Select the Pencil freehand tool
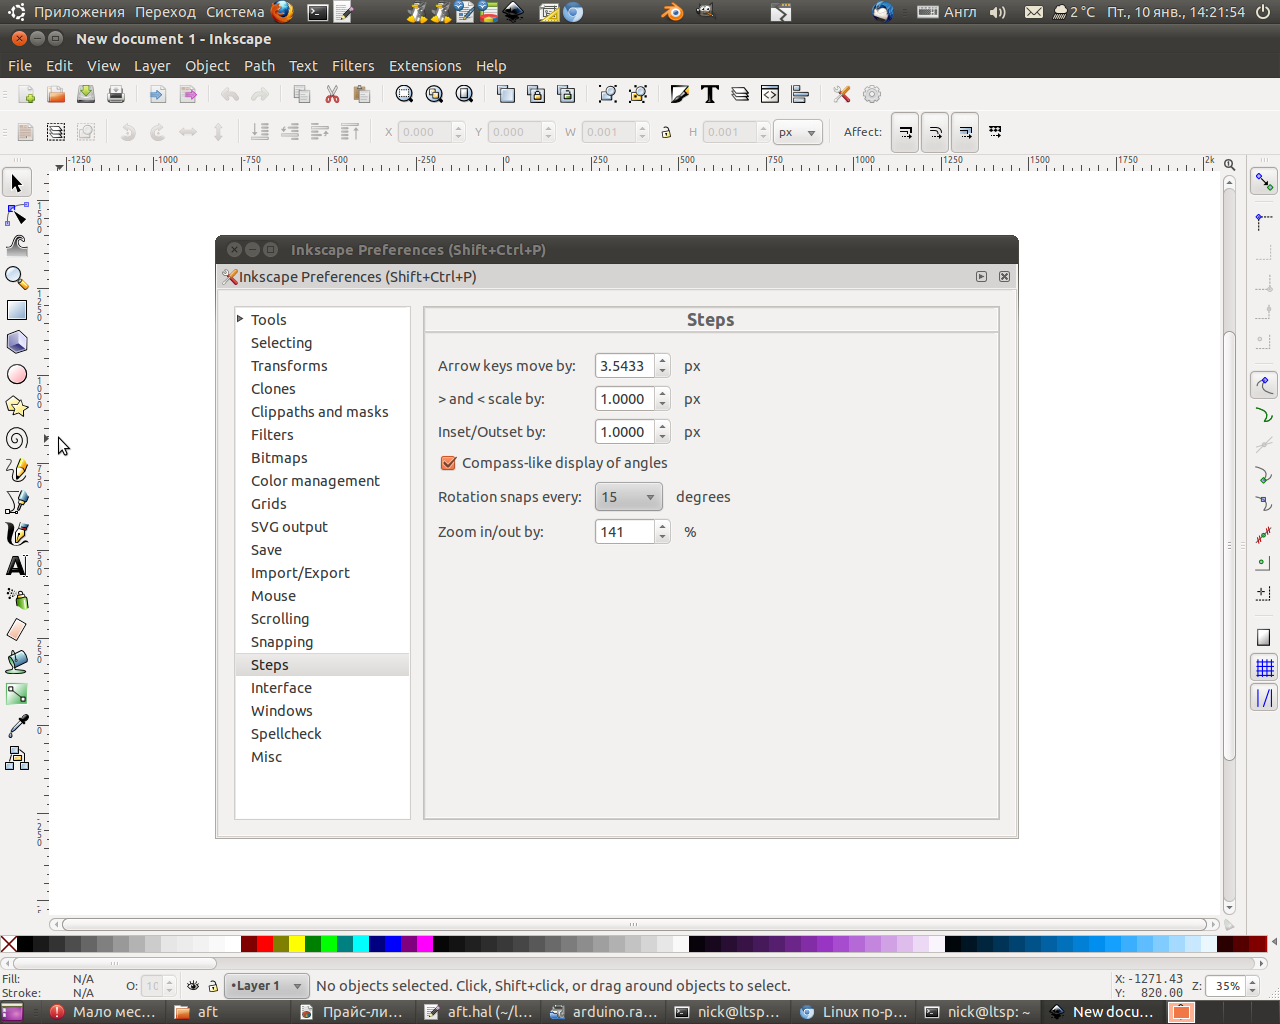1280x1024 pixels. pyautogui.click(x=17, y=470)
